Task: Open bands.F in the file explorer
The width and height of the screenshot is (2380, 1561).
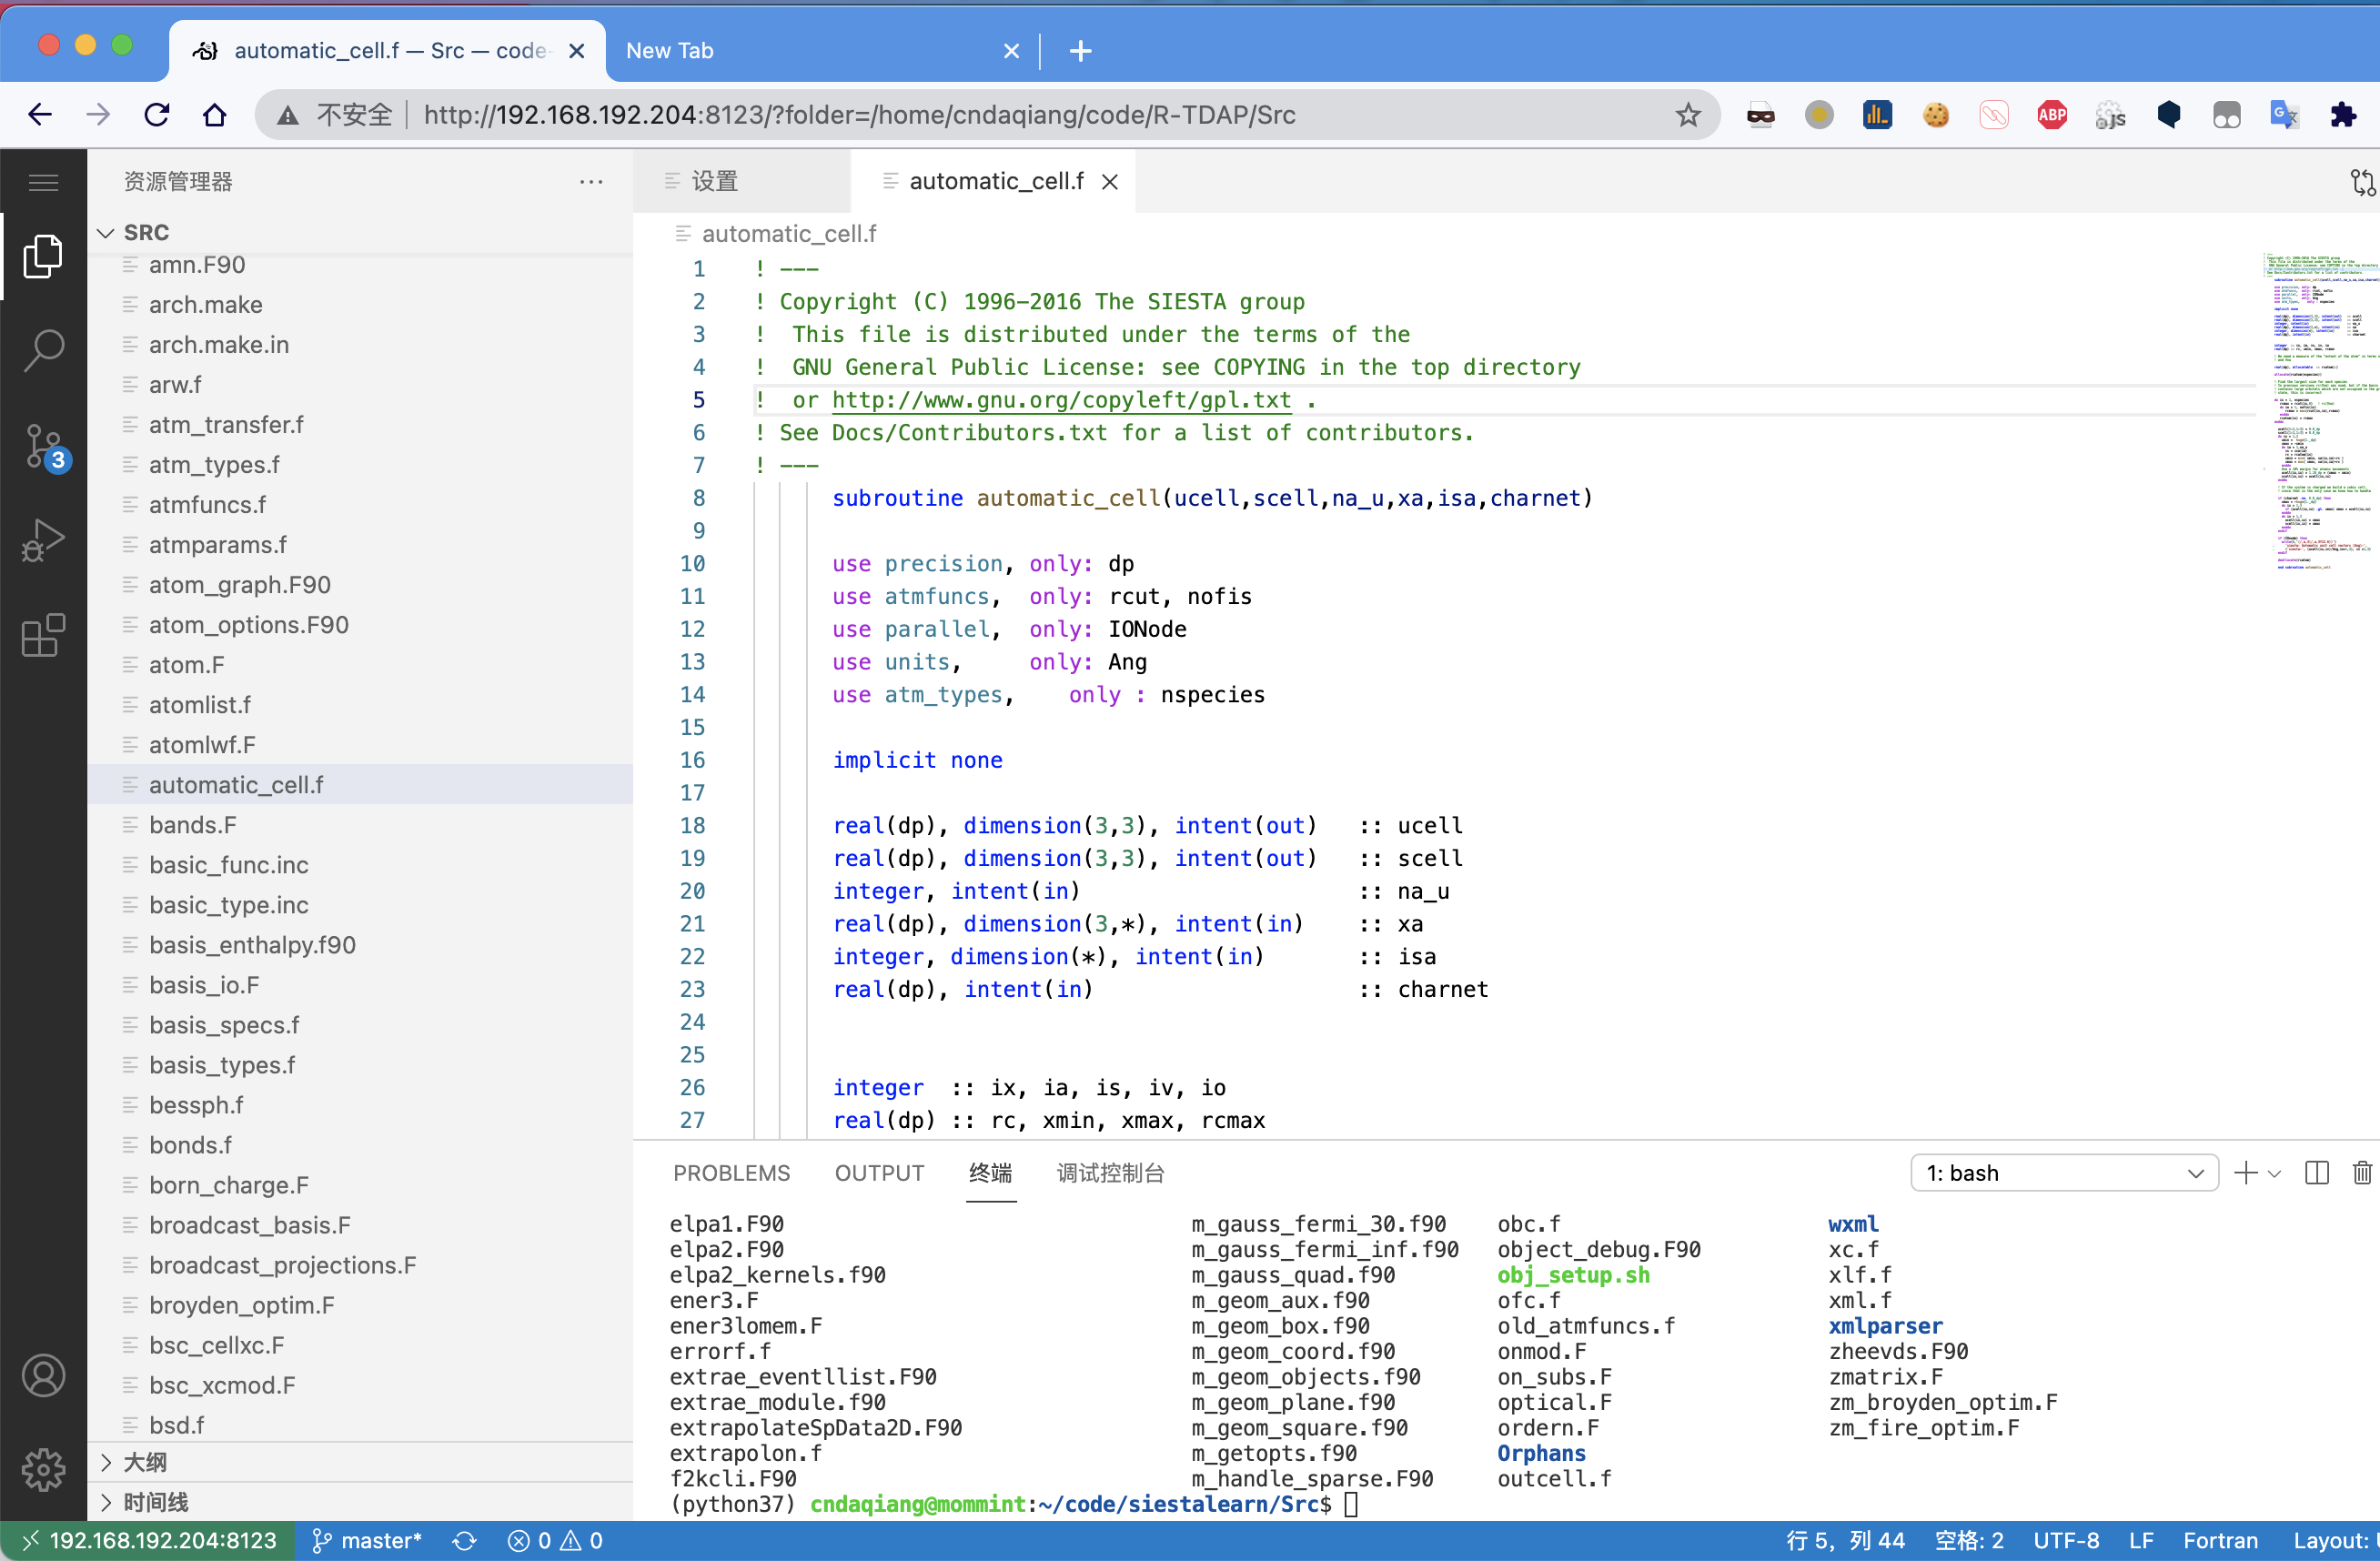Action: tap(193, 825)
